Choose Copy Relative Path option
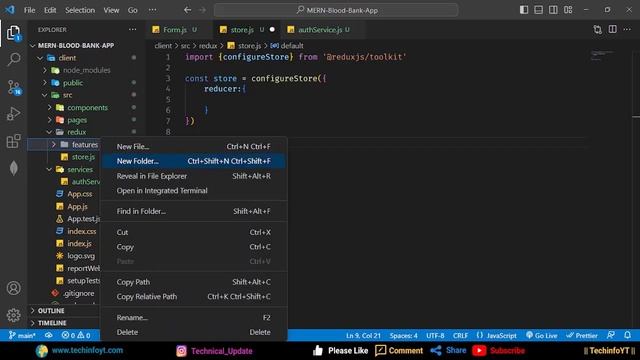The image size is (640, 360). [193, 297]
